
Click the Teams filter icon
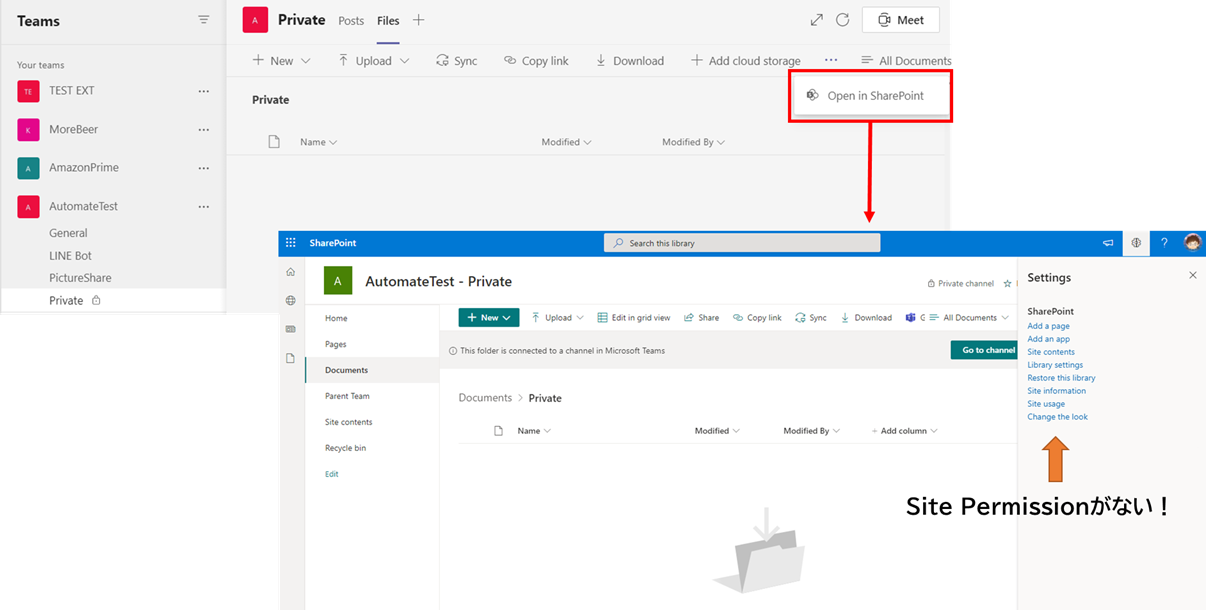coord(204,20)
